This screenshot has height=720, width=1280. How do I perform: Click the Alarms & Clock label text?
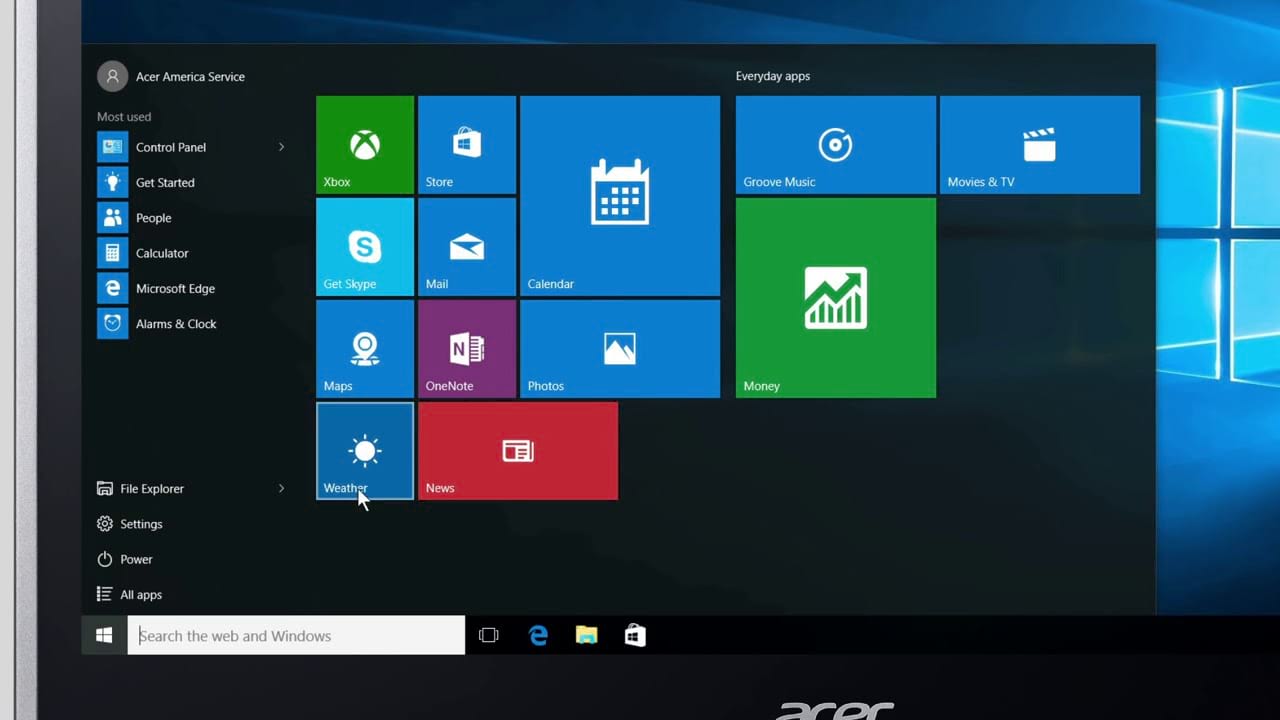[176, 324]
